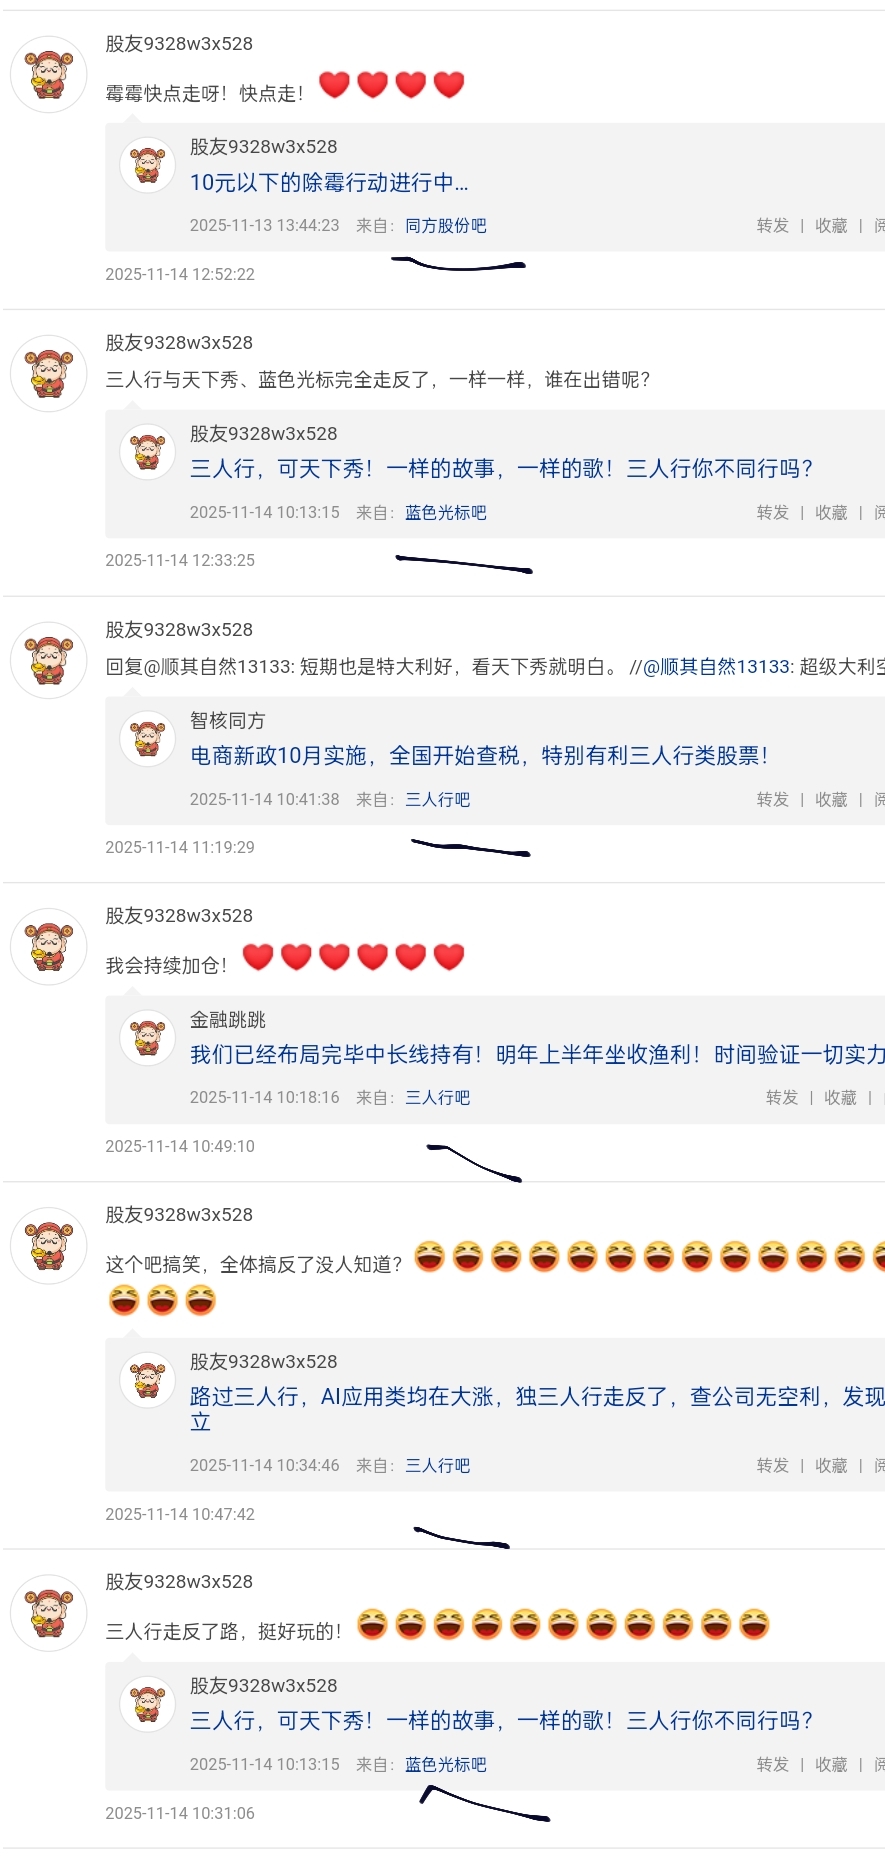Open 我们已经布局完毕中长线持有 post title
The image size is (885, 1869).
(537, 1055)
